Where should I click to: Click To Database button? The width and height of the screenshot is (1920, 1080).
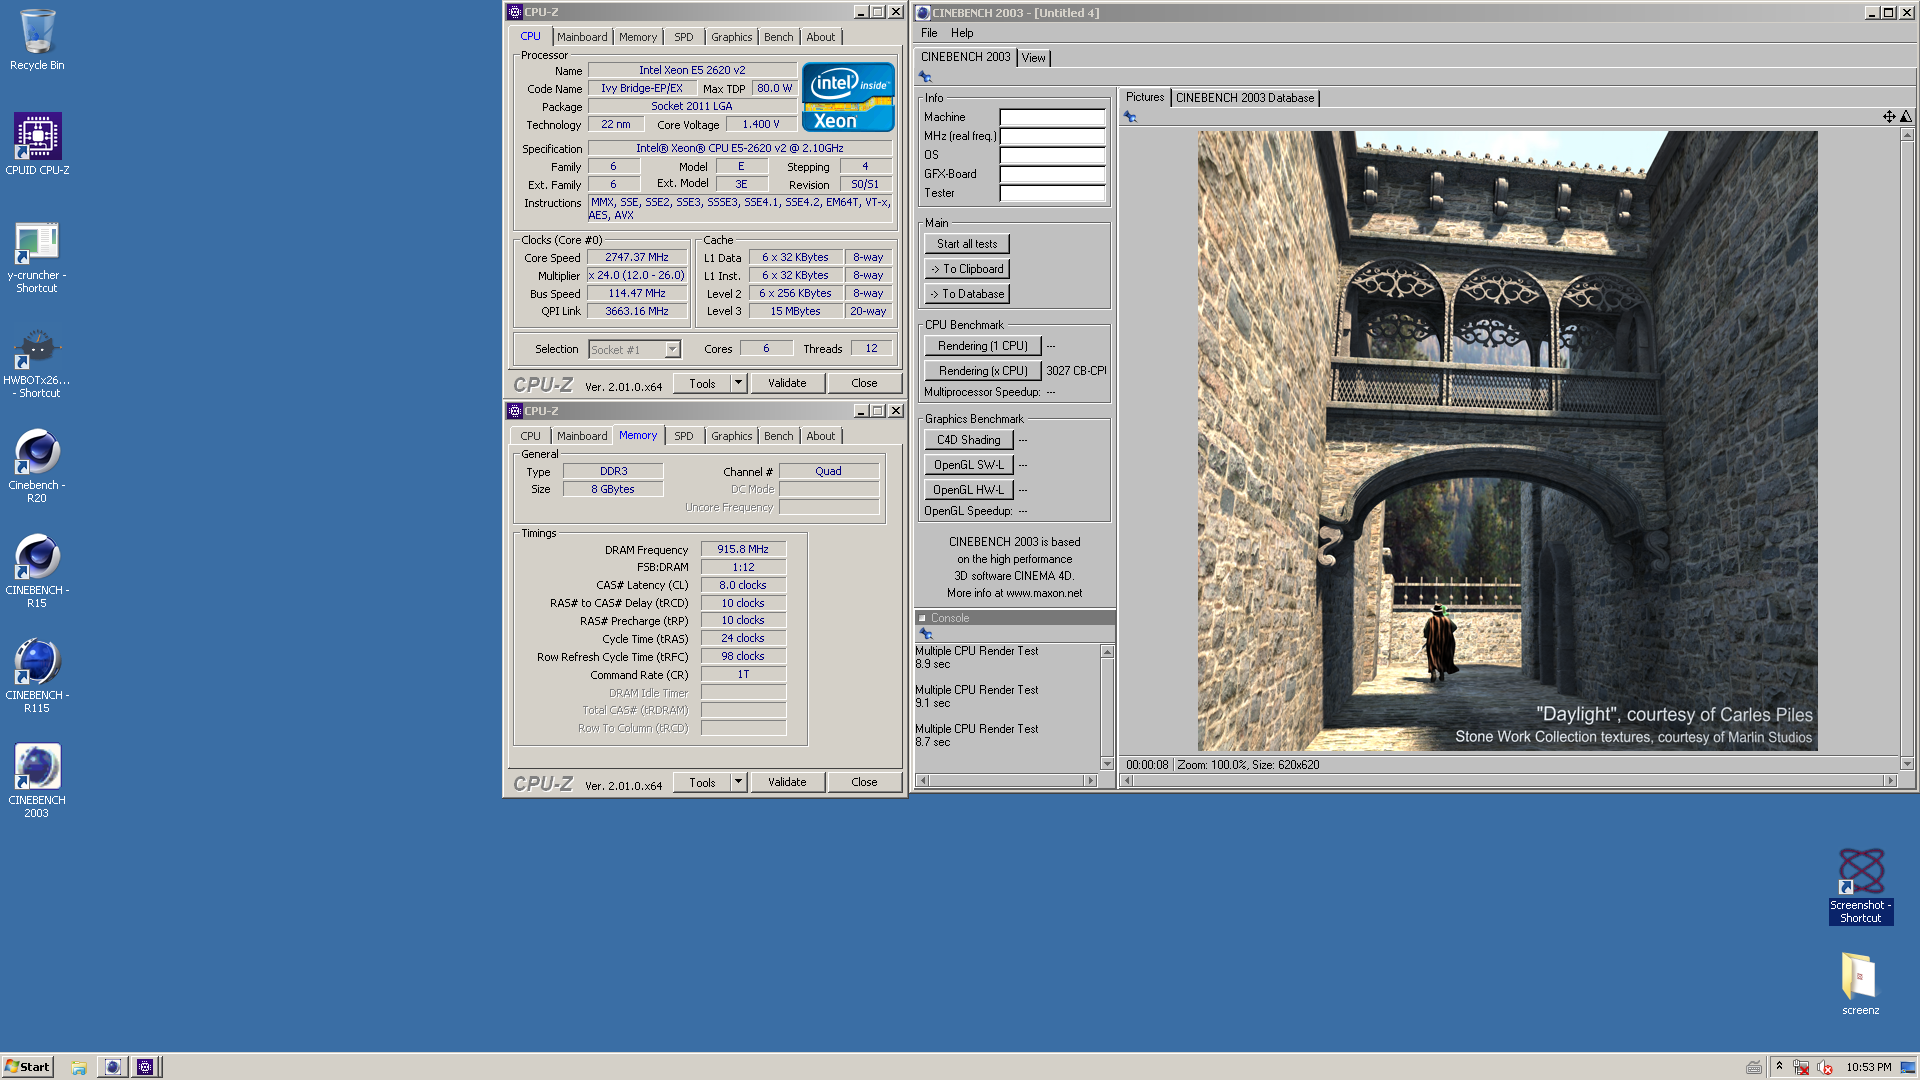point(967,294)
